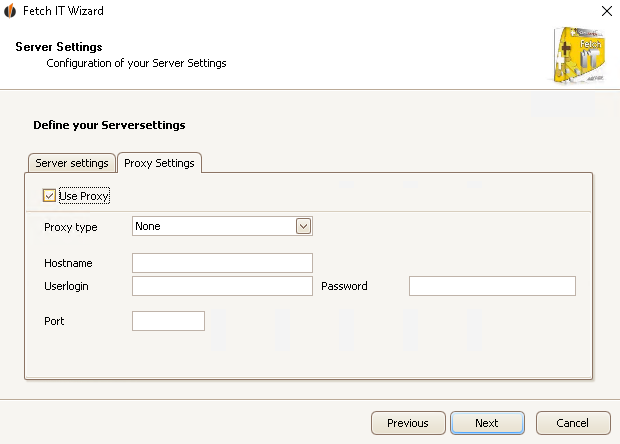Click the 'Proxy type' label
Screen dimensions: 620x444
[x=71, y=227]
